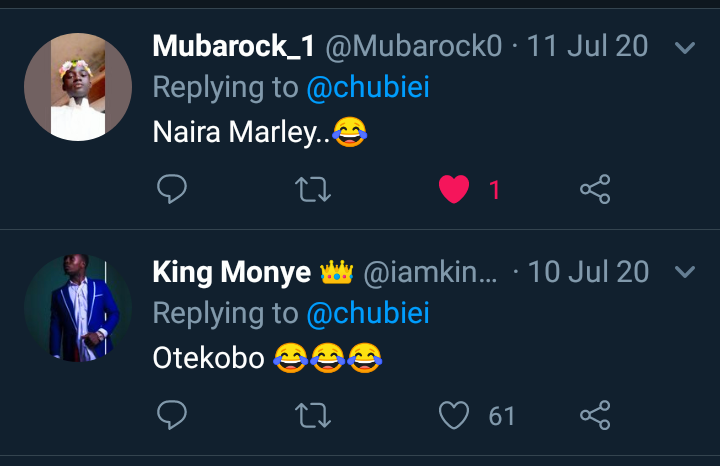Screen dimensions: 720x466
Task: Open the 10 Jul 20 timestamp
Action: (588, 272)
